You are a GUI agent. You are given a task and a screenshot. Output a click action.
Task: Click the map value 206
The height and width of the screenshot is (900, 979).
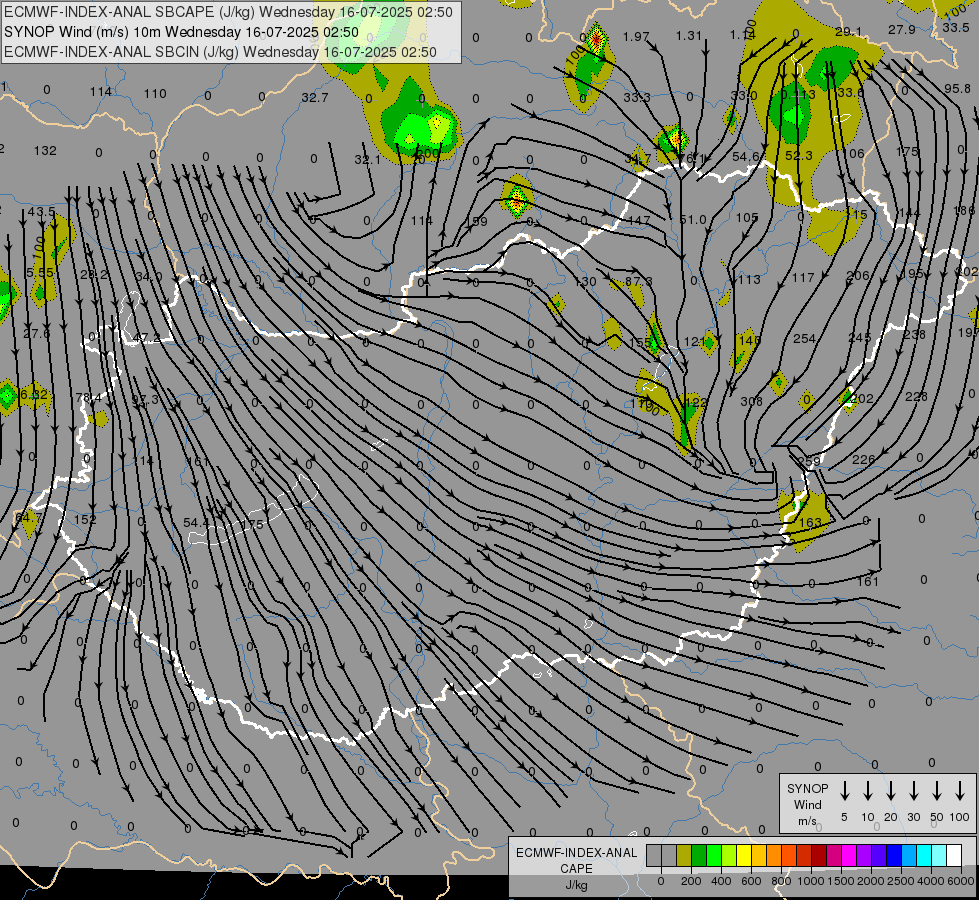(858, 276)
